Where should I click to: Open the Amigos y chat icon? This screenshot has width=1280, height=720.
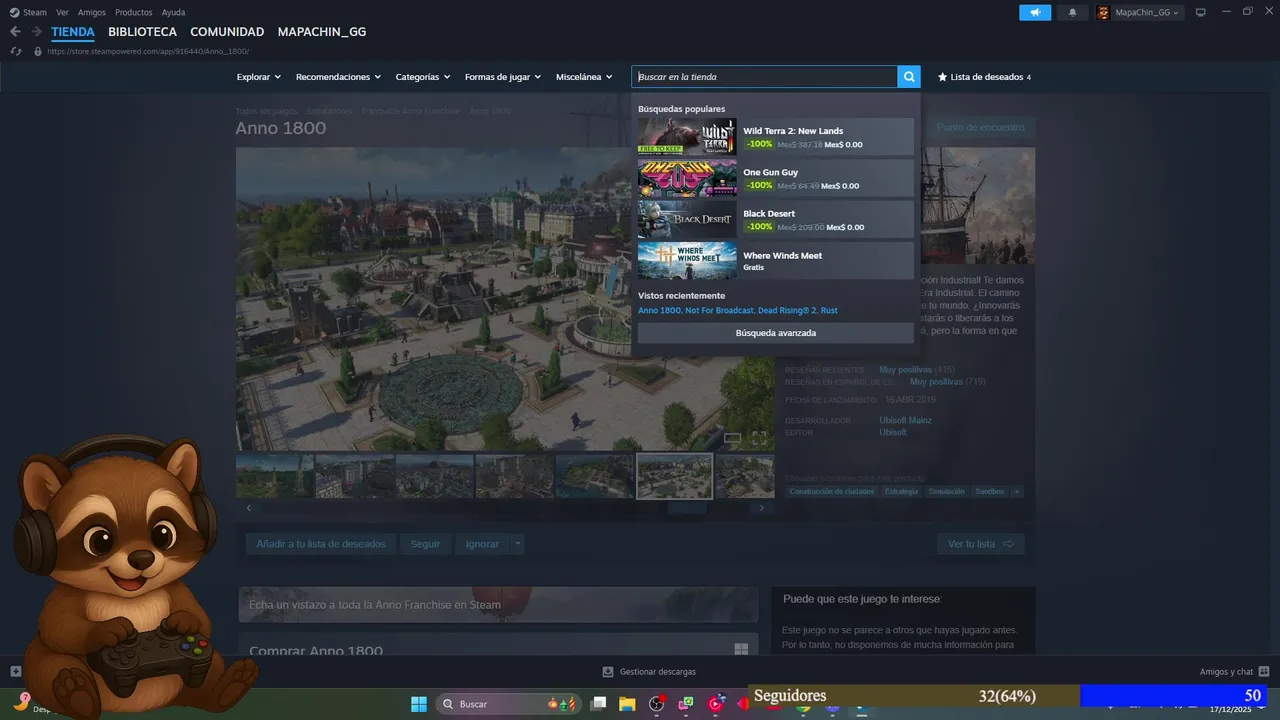point(1264,672)
